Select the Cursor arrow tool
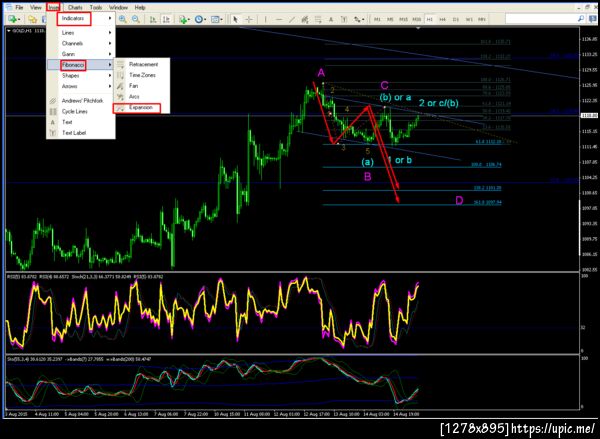This screenshot has width=600, height=439. point(235,19)
